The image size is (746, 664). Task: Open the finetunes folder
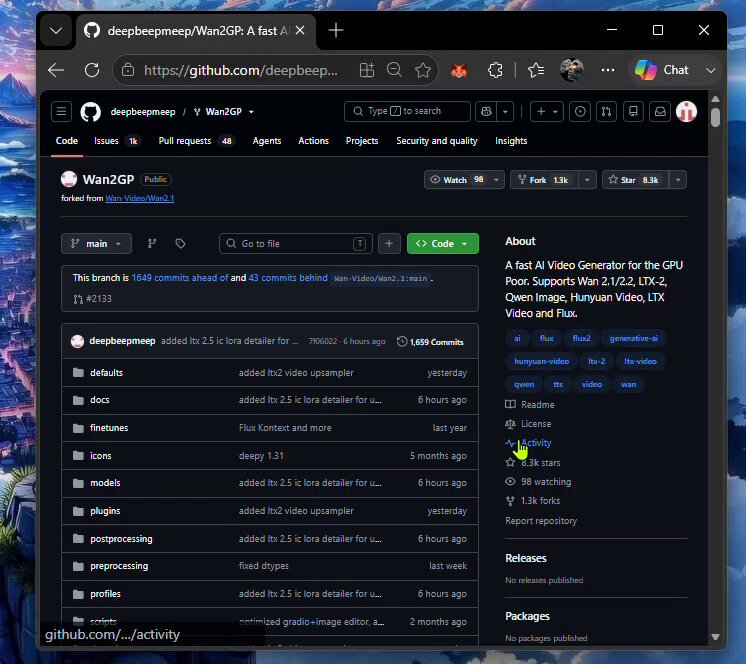[109, 428]
